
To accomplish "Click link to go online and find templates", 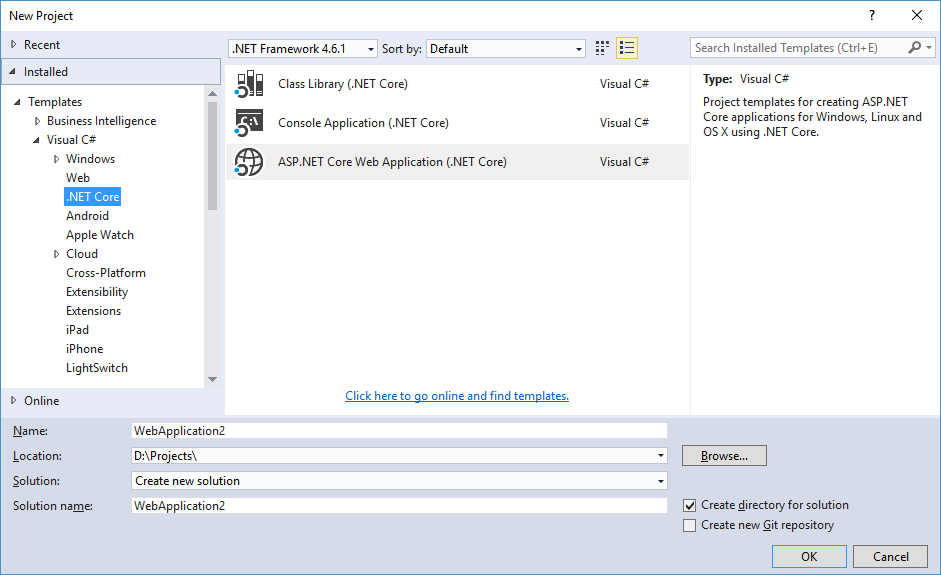I will (x=457, y=396).
